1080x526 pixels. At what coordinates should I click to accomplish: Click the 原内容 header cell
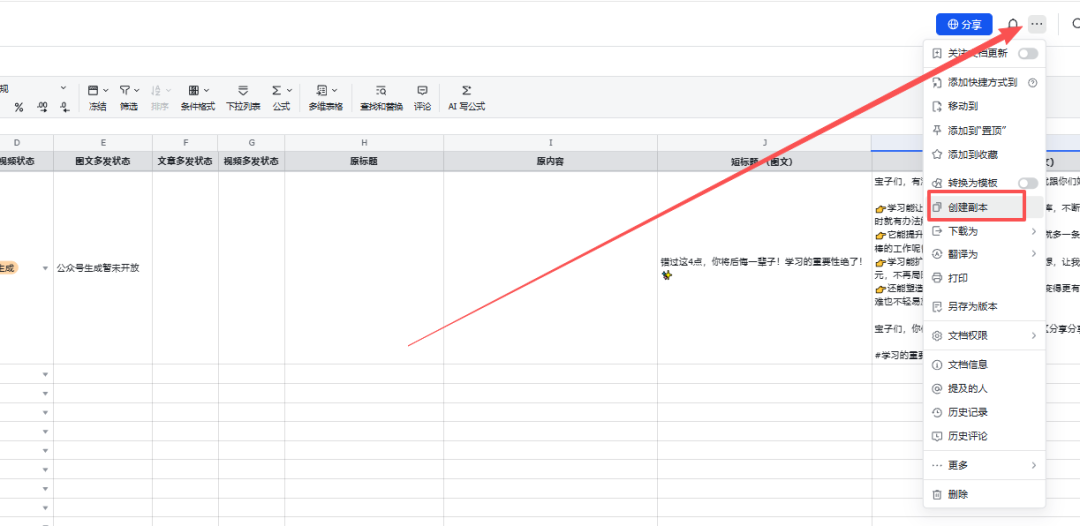tap(550, 161)
